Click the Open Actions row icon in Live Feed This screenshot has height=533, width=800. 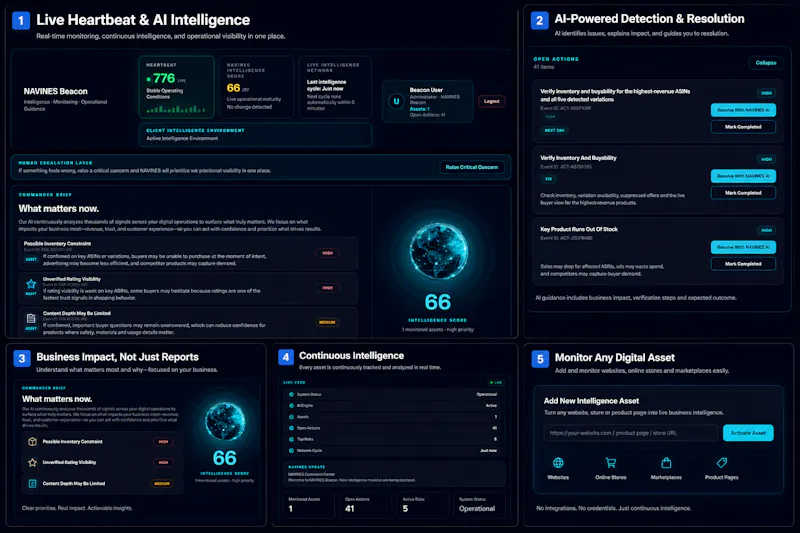click(291, 428)
